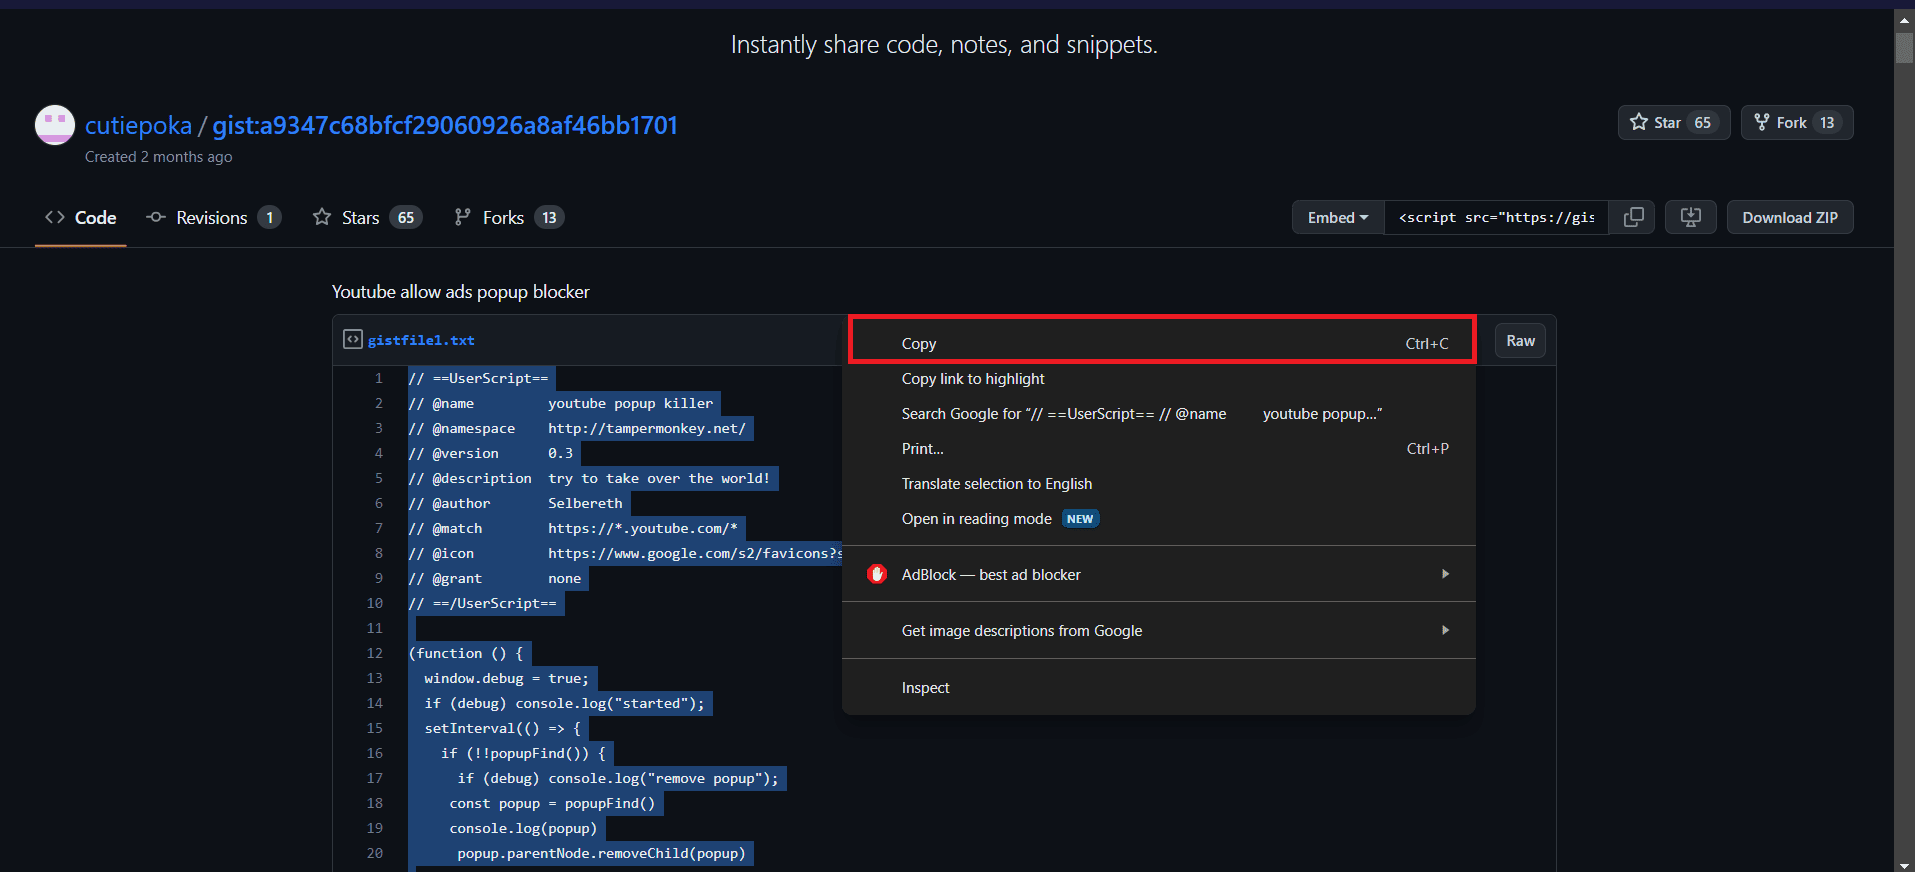Open the Embed dropdown
The image size is (1915, 872).
click(x=1338, y=217)
